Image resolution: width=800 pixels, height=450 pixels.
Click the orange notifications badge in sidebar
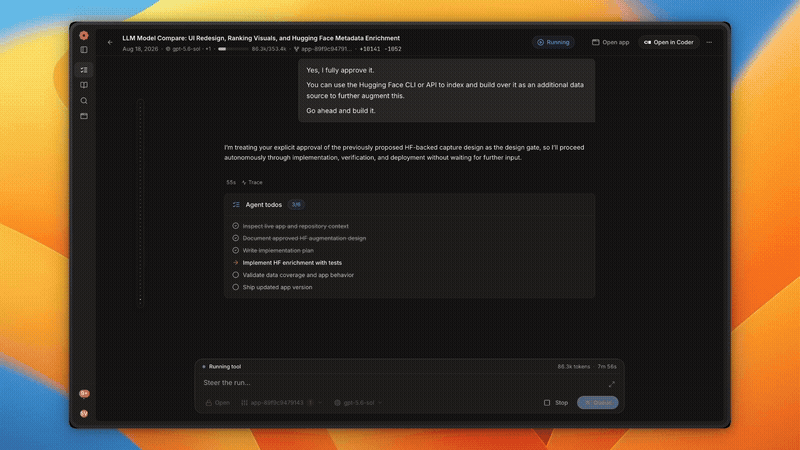(84, 393)
